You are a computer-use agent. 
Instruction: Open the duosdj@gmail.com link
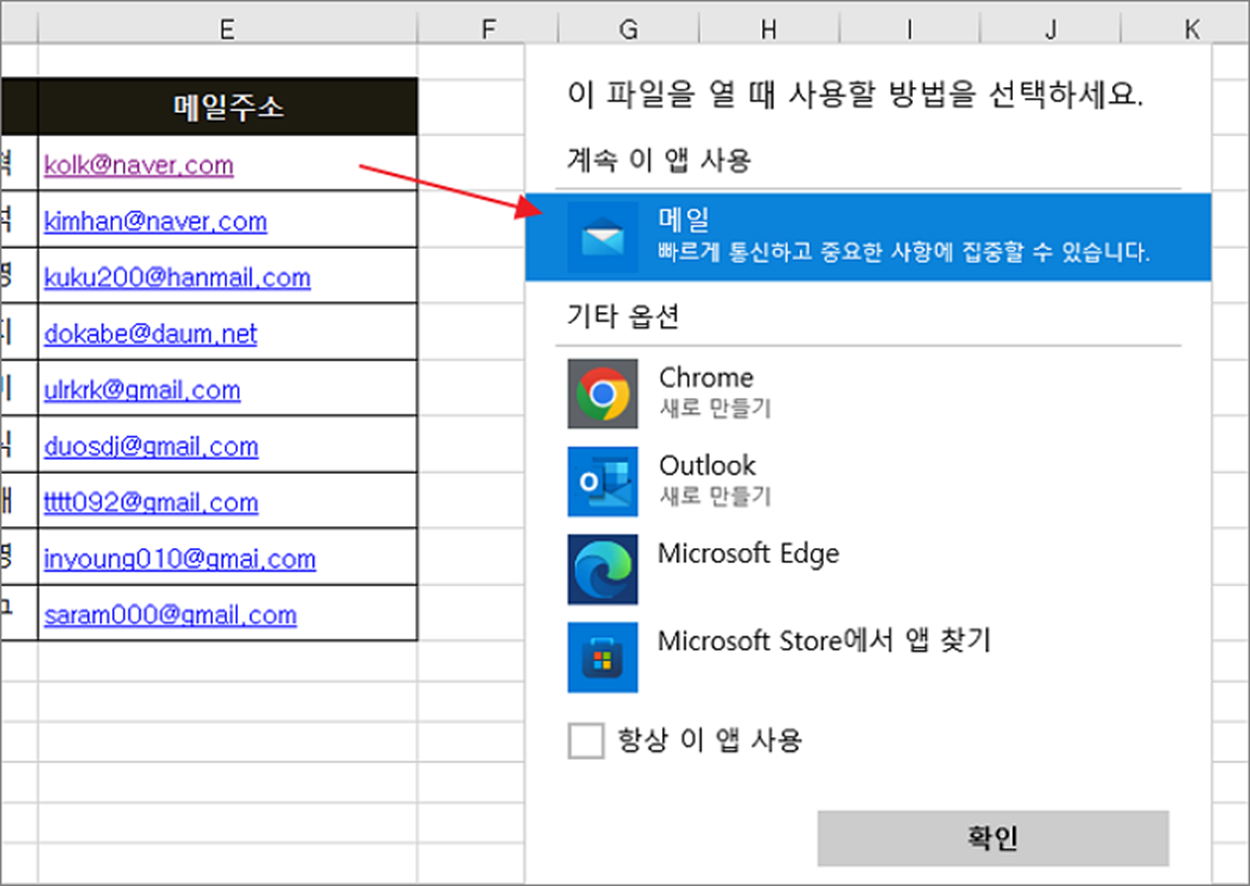[151, 446]
